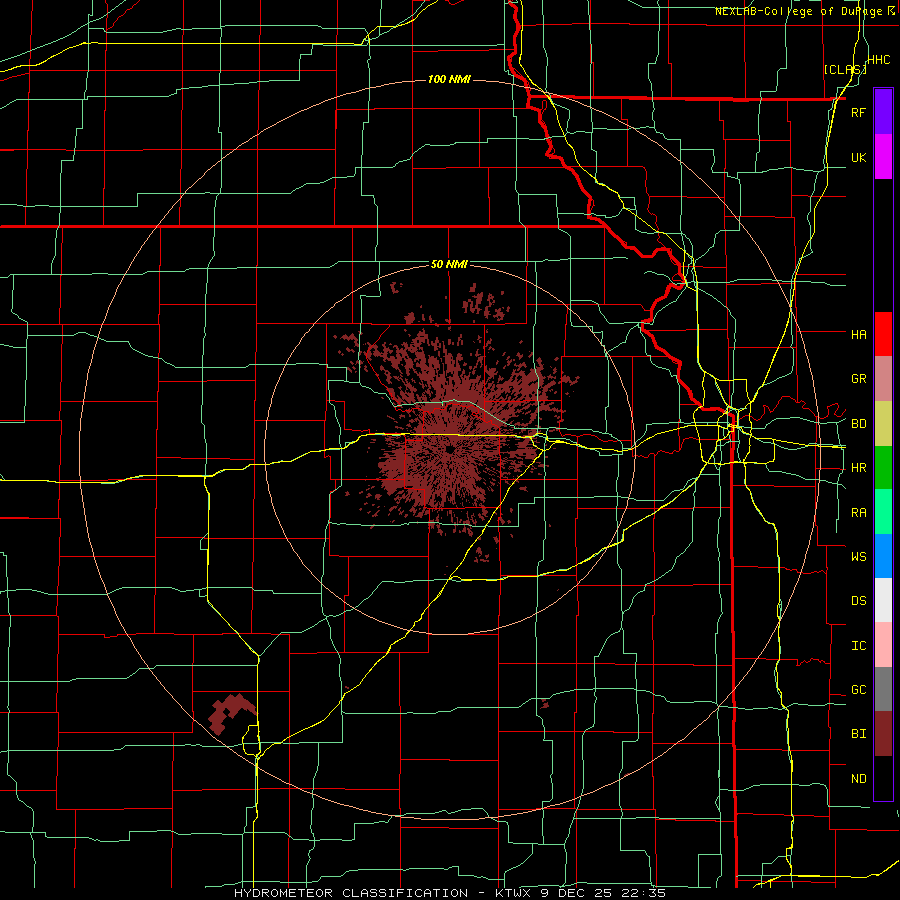
Task: Click the green HR legend color swatch
Action: click(883, 468)
